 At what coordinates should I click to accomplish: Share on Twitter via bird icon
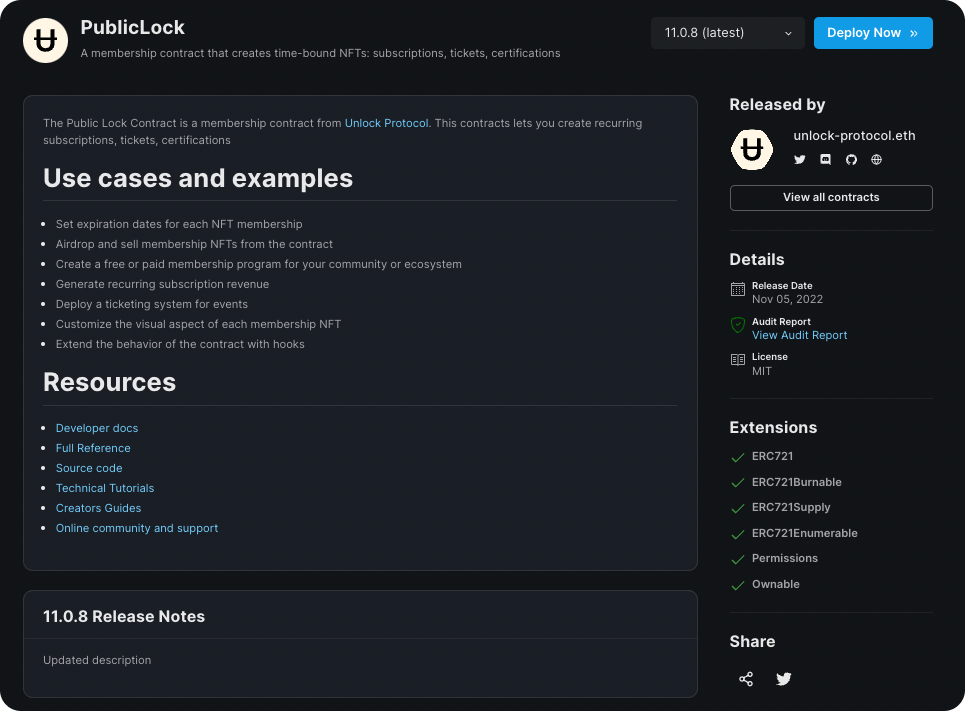[783, 678]
